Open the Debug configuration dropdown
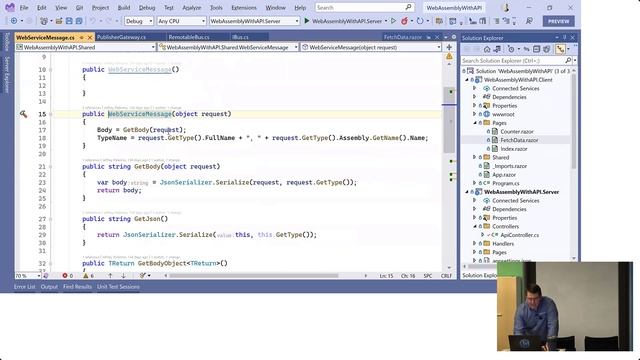Image resolution: width=640 pixels, height=360 pixels. 139,21
